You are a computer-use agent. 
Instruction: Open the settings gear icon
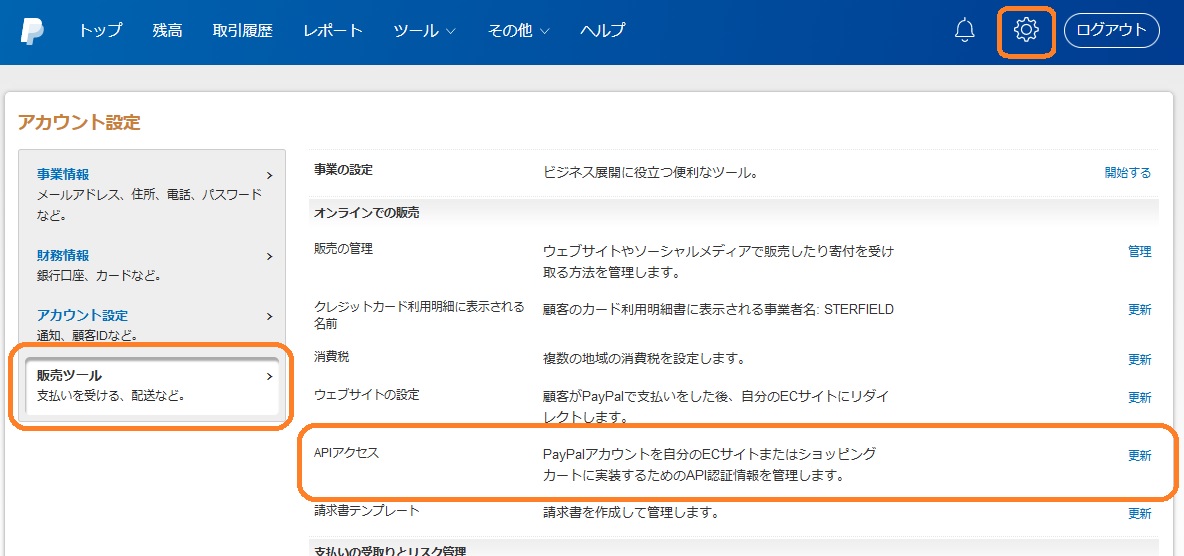1026,30
